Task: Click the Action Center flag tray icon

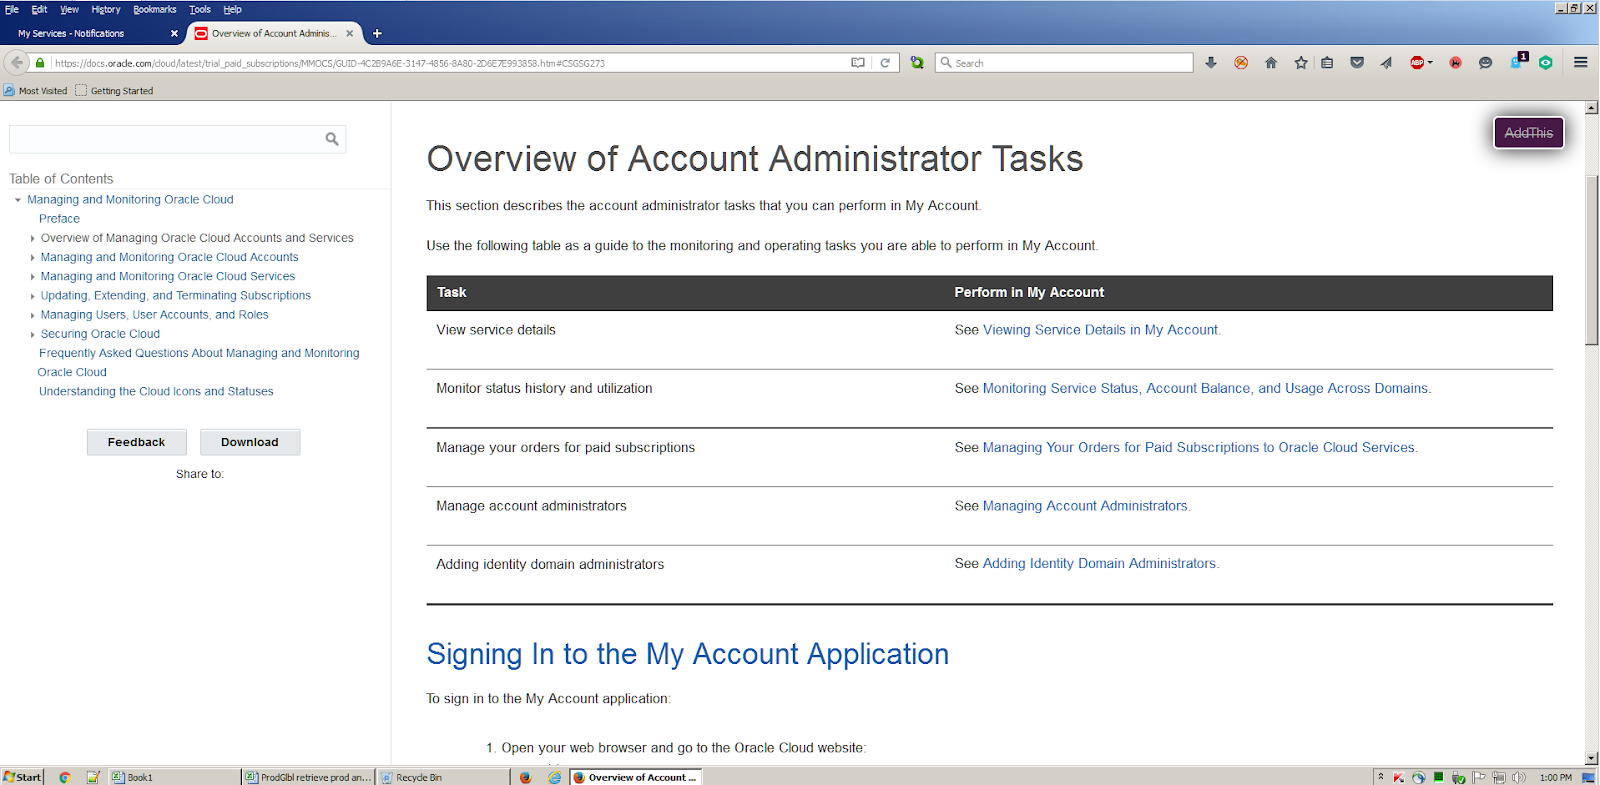Action: tap(1479, 777)
